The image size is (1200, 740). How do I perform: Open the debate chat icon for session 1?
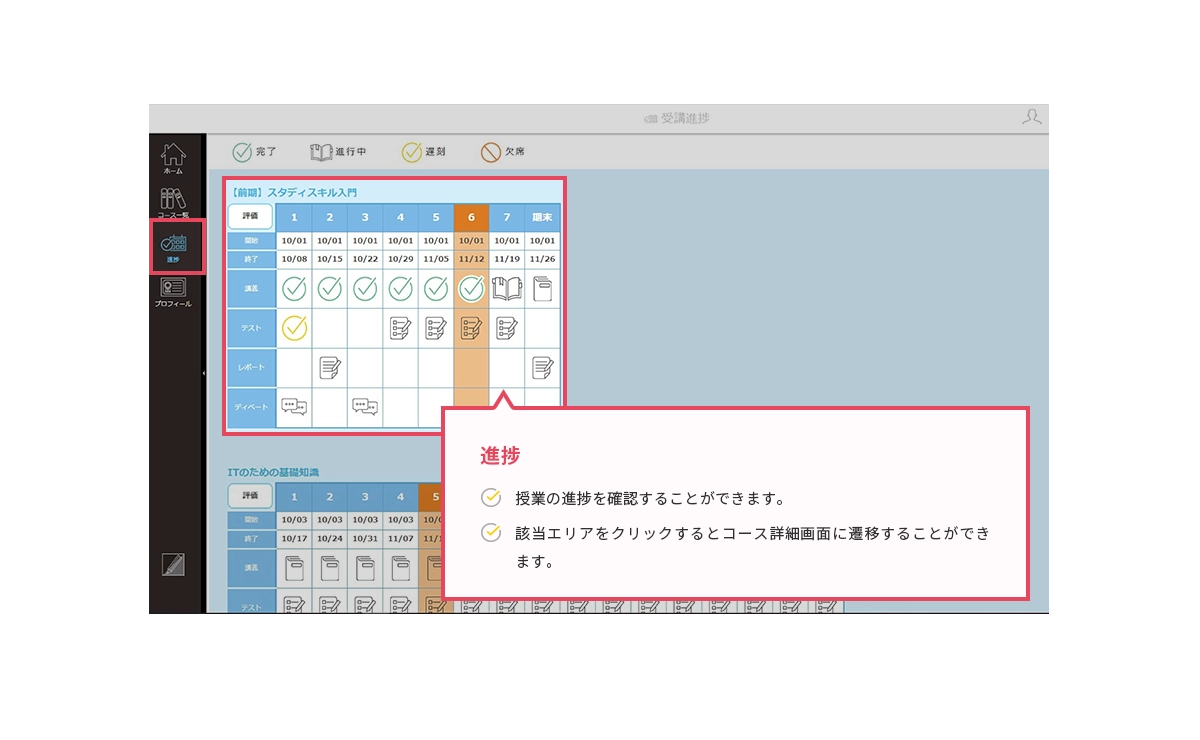294,407
